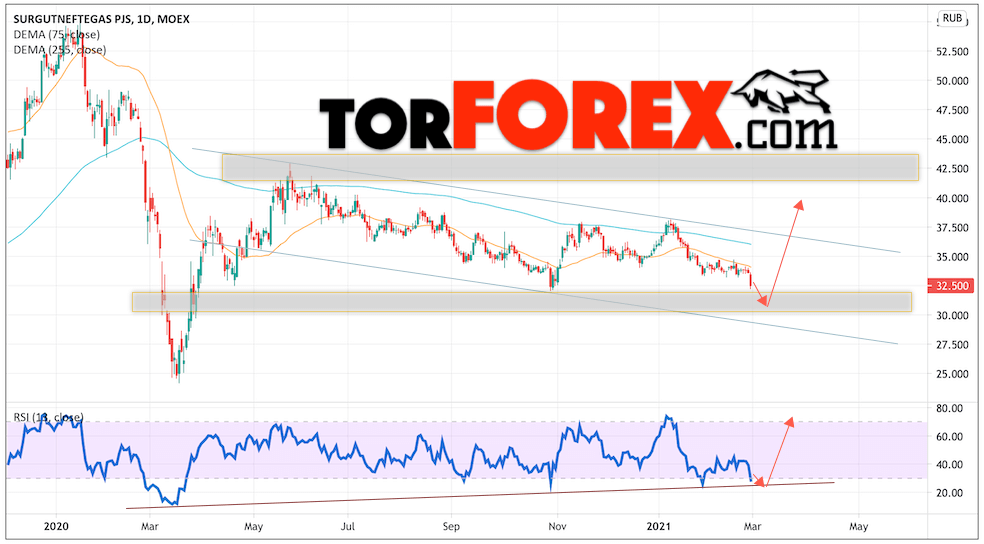Image resolution: width=984 pixels, height=544 pixels.
Task: Click the current price tag 32.500
Action: coord(952,285)
